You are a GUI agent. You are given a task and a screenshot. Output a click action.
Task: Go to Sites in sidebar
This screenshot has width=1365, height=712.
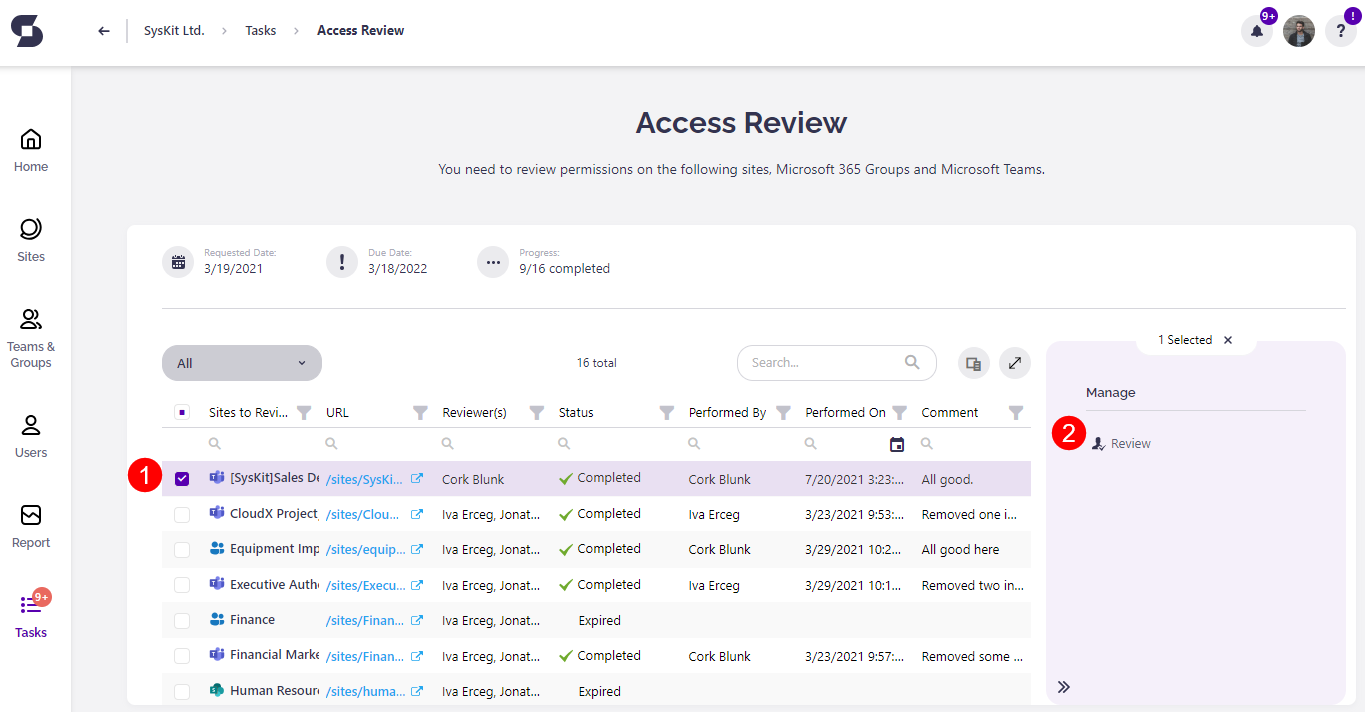tap(31, 240)
